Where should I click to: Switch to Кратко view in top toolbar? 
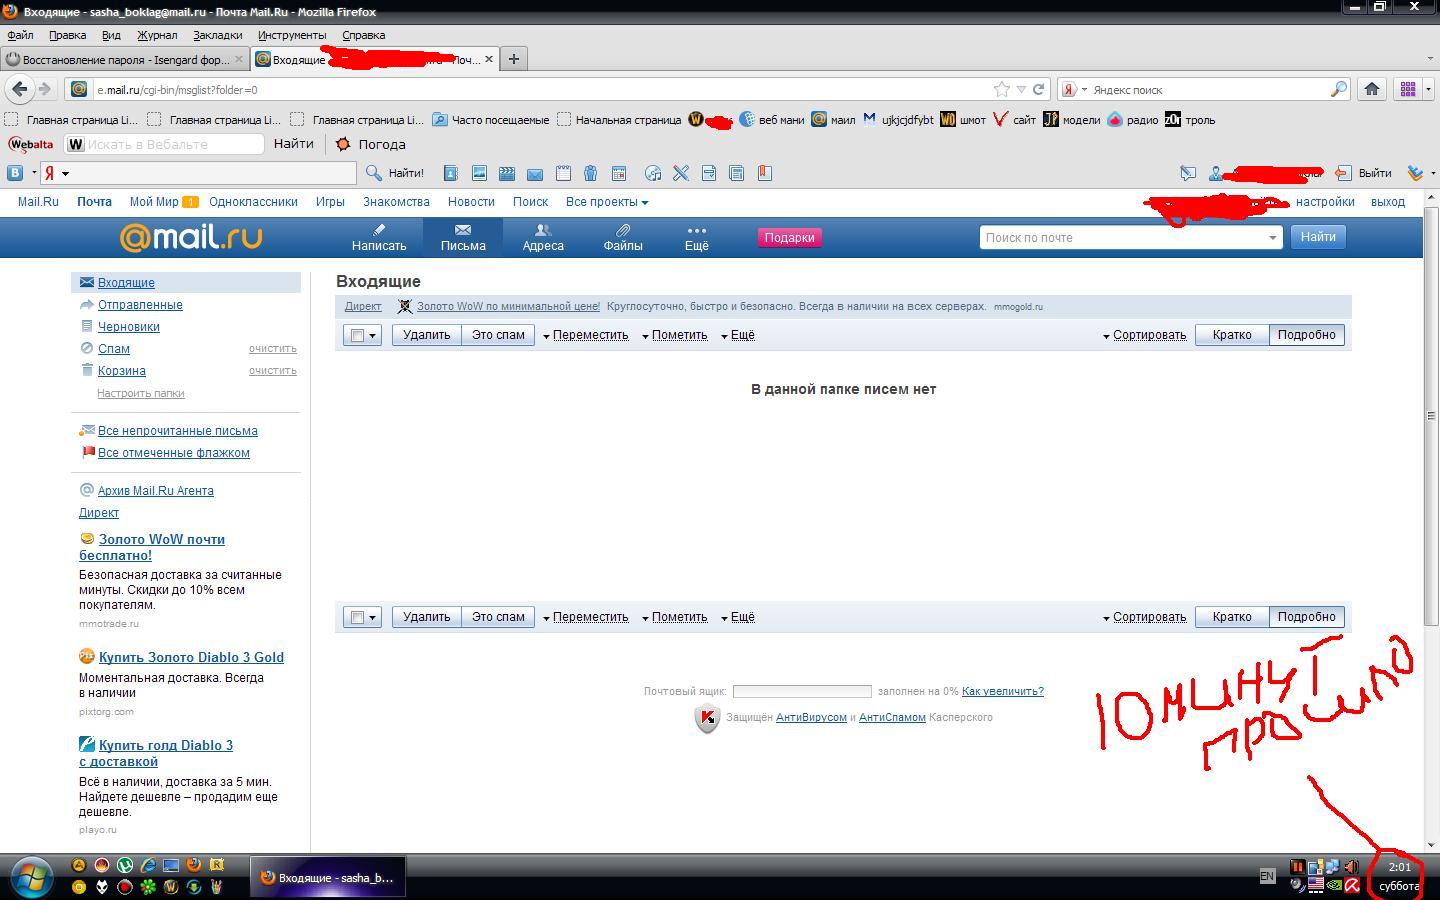1232,335
